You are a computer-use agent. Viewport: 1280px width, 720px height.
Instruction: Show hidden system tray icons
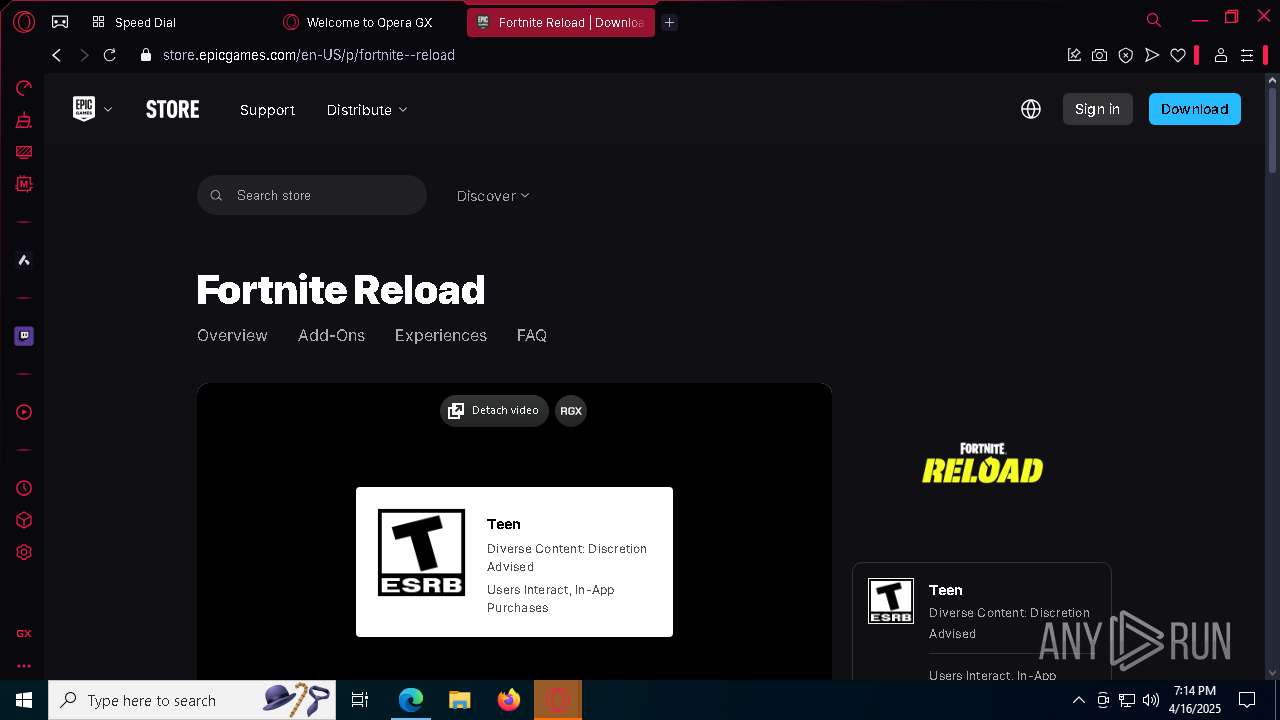click(1078, 700)
